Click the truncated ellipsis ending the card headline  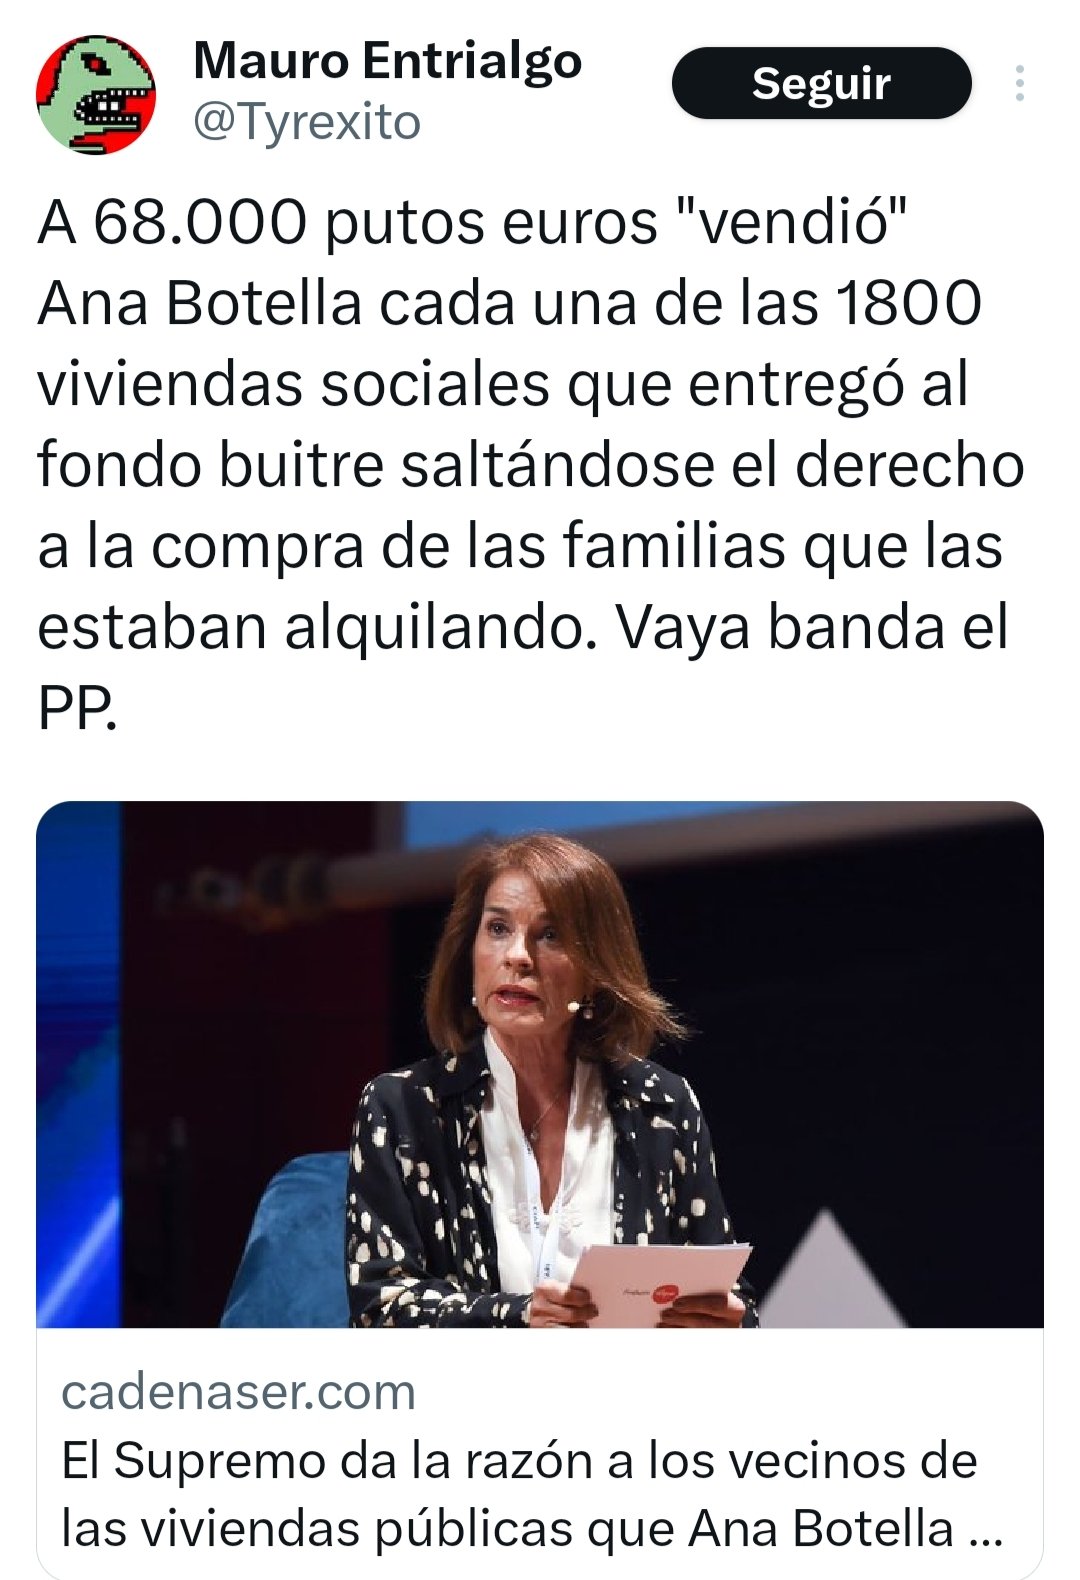pos(986,1531)
